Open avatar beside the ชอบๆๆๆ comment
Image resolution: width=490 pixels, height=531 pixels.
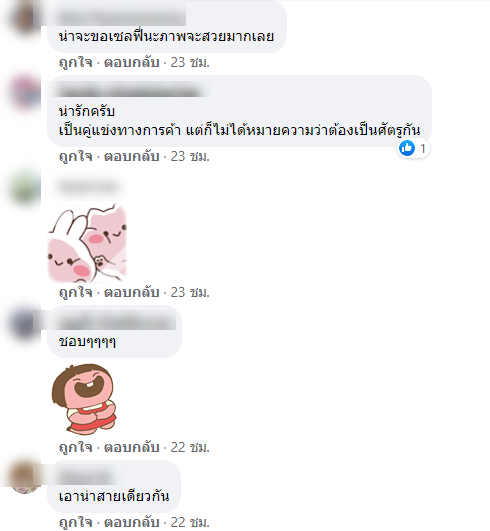25,322
